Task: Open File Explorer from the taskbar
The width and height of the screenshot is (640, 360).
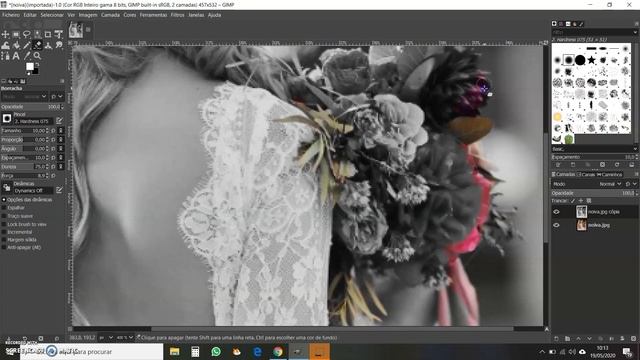Action: tap(175, 351)
